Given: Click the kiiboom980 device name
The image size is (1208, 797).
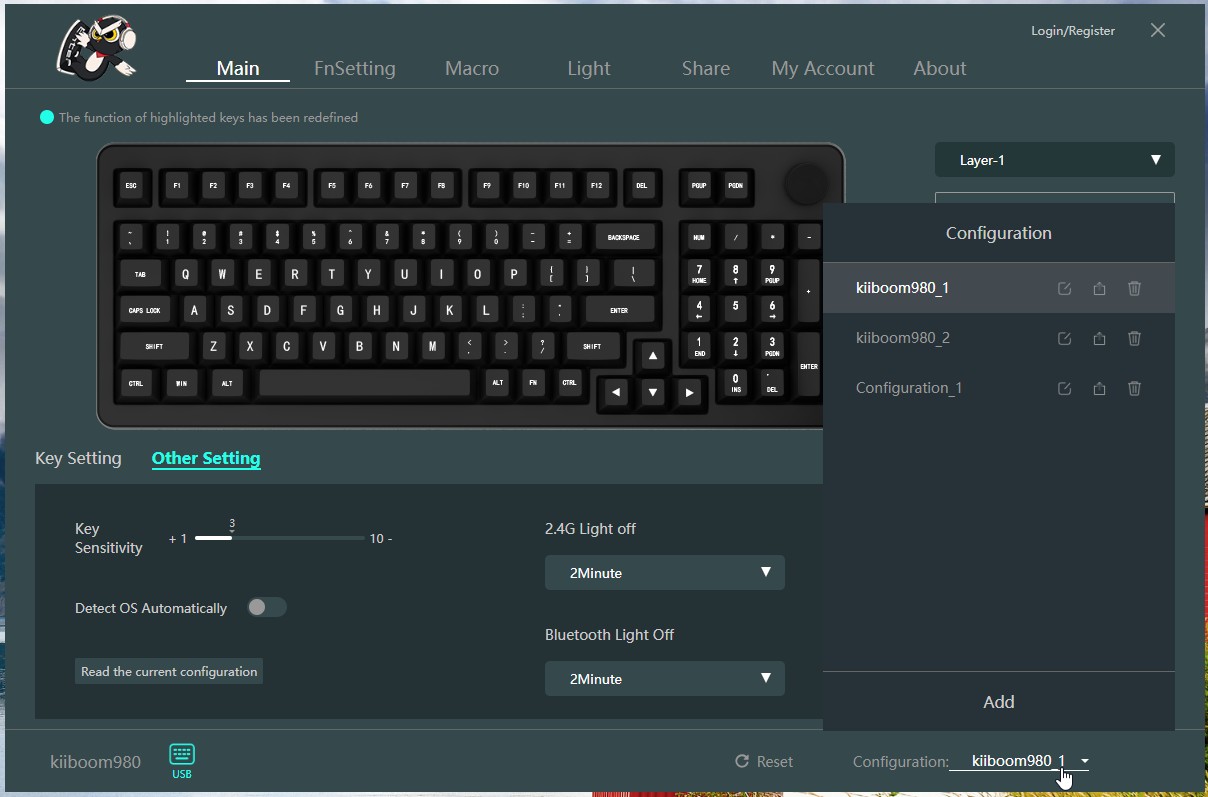Looking at the screenshot, I should [x=95, y=761].
